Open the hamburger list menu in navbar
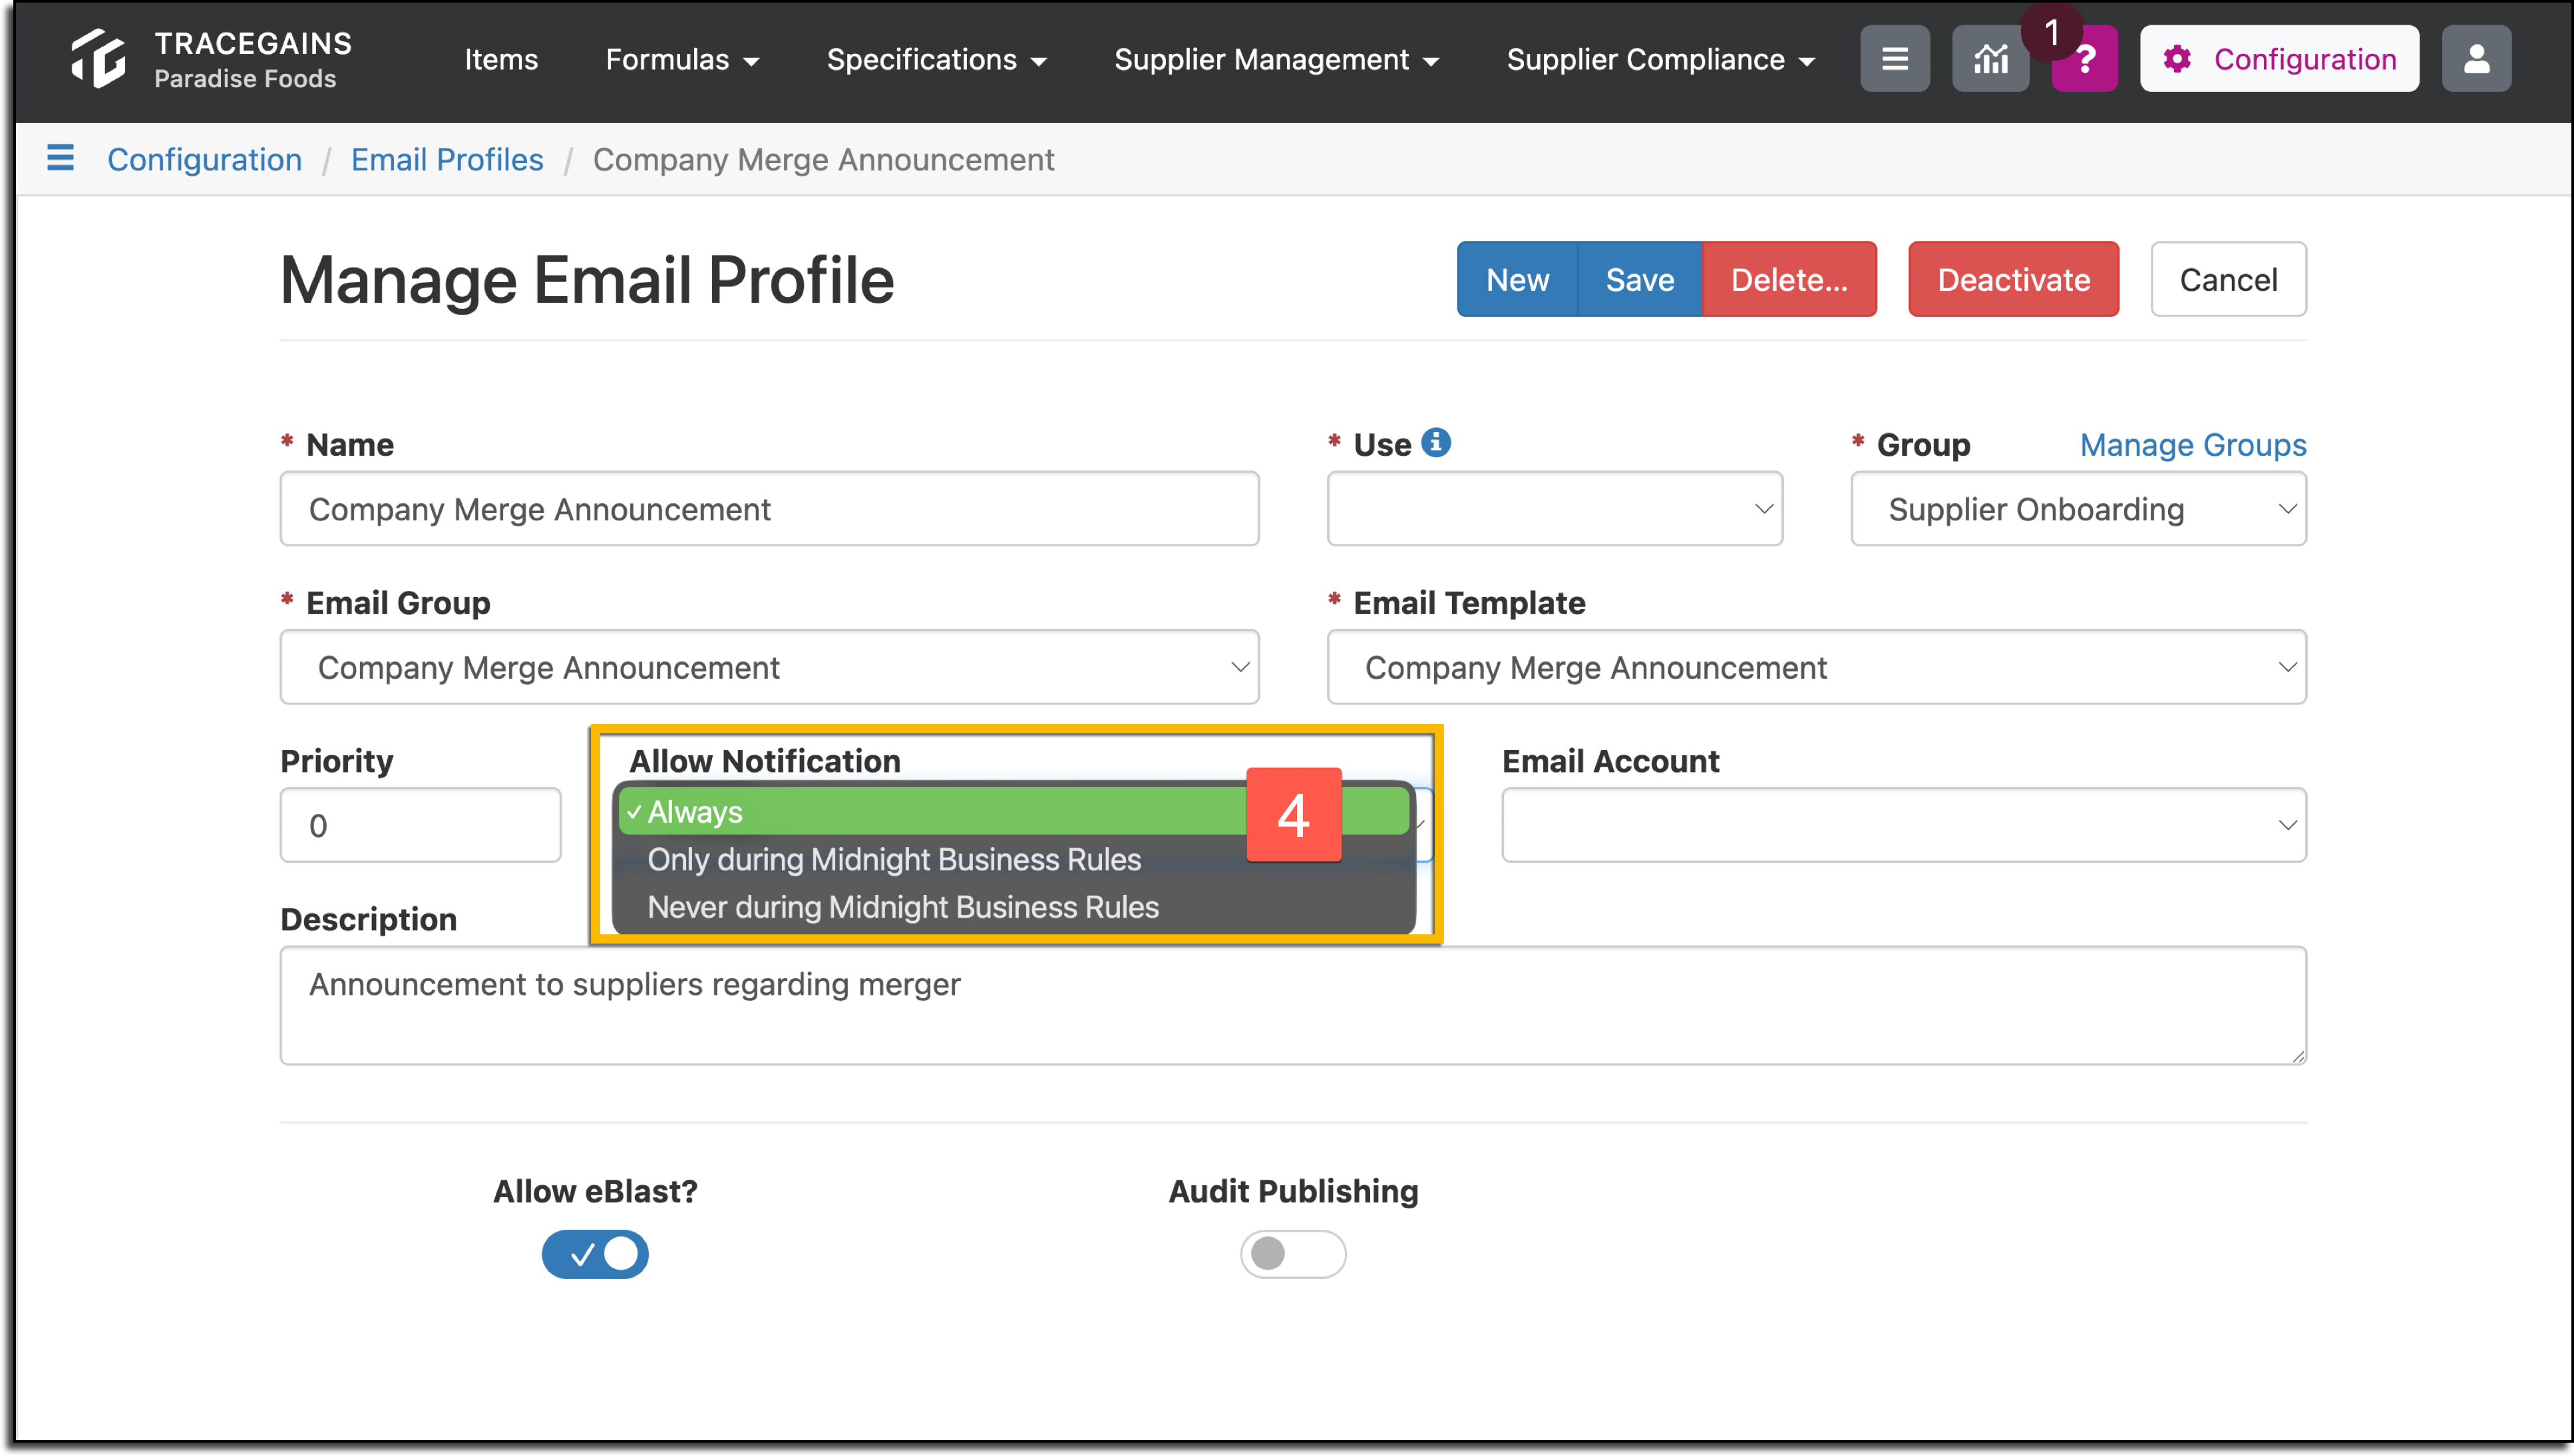This screenshot has height=1456, width=2574. click(1894, 59)
